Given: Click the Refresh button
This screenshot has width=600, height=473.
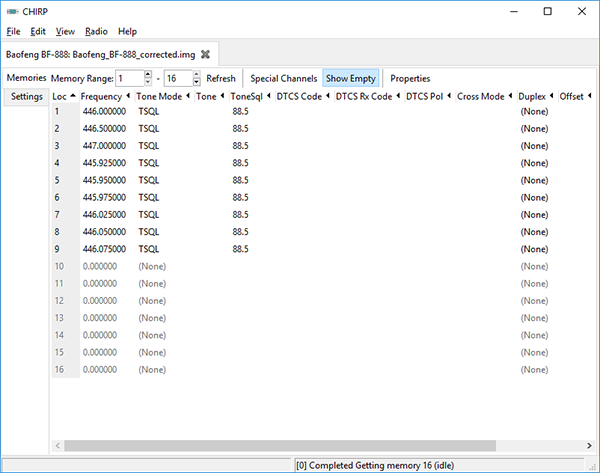Looking at the screenshot, I should pos(221,78).
